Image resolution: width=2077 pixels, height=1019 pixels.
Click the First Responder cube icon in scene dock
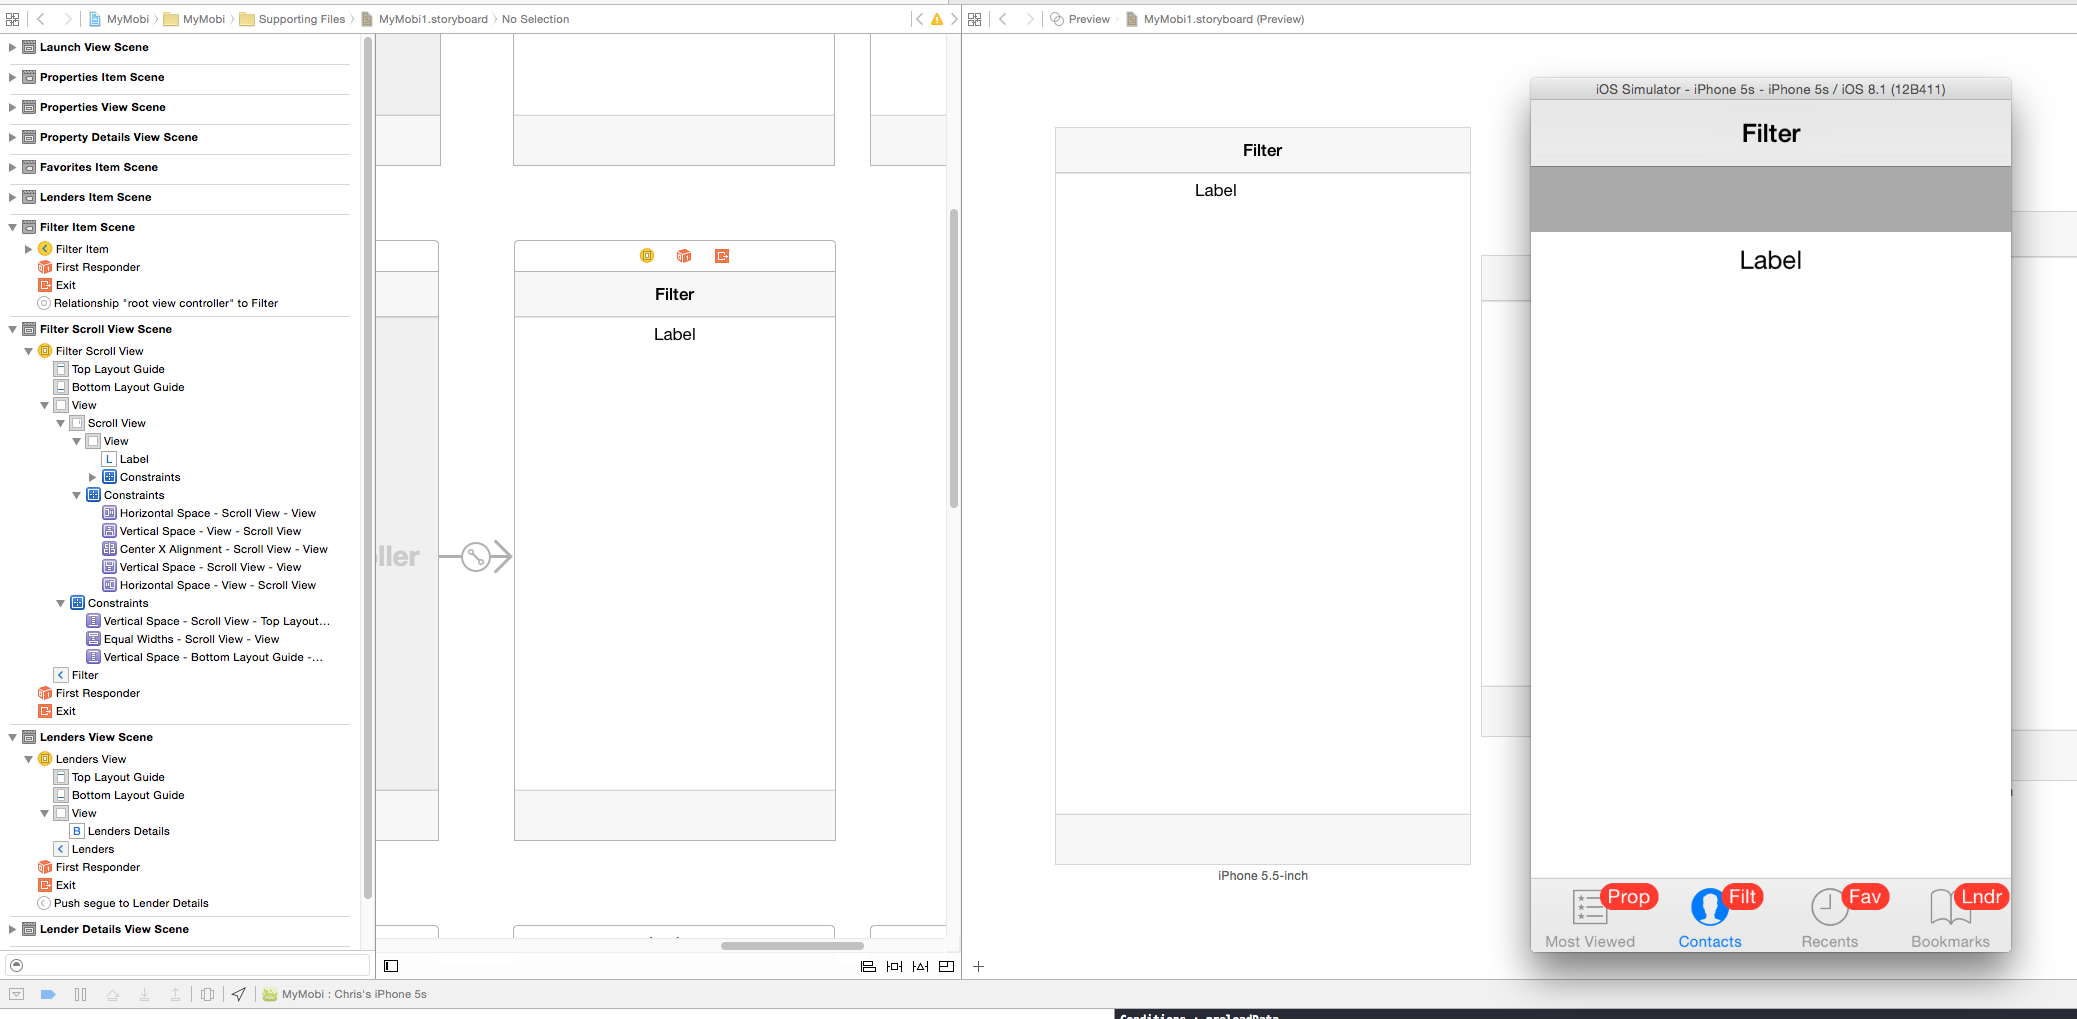[684, 256]
